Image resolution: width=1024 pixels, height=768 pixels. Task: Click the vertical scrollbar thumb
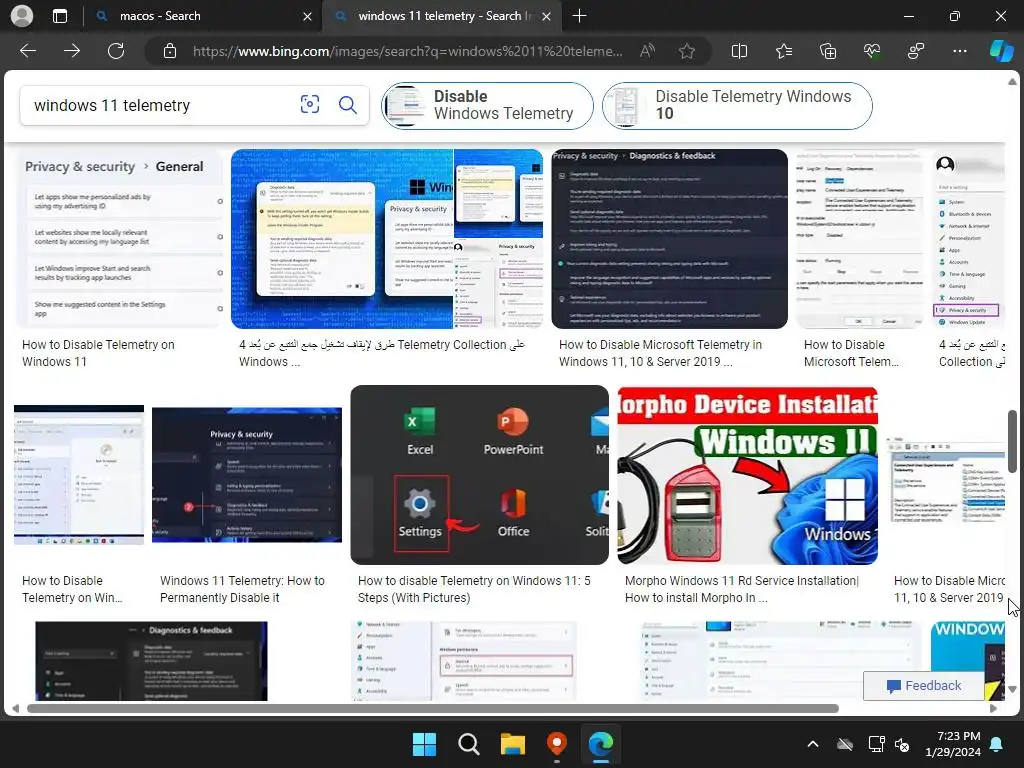click(x=1012, y=441)
